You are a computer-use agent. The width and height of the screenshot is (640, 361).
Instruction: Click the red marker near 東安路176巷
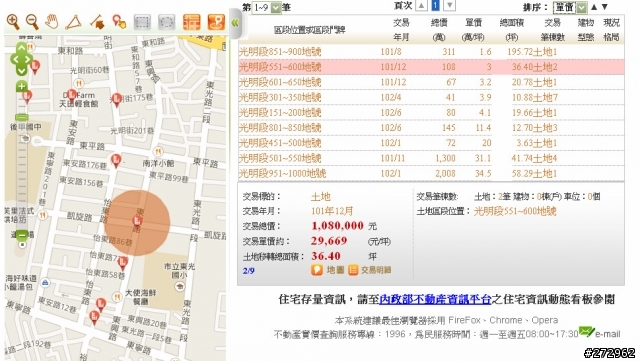click(x=116, y=160)
